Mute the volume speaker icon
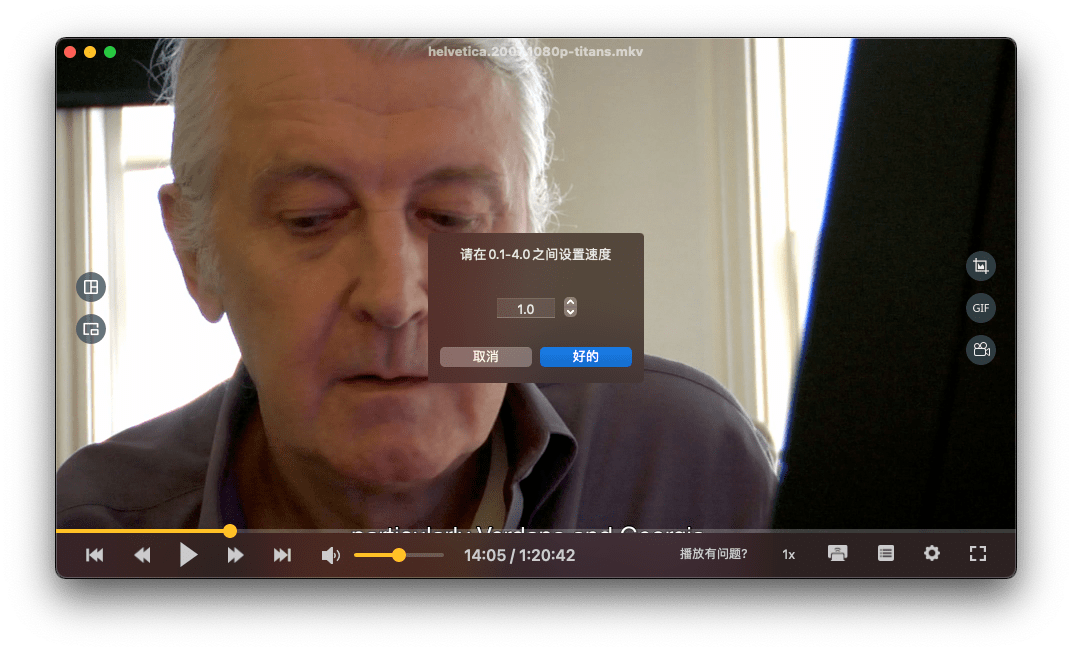Screen dimensions: 1072x652 coord(330,555)
